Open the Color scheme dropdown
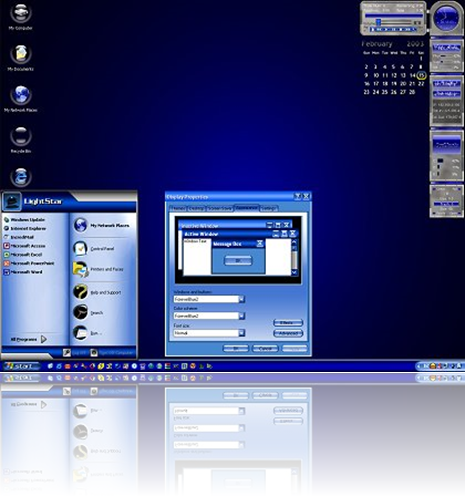465x496 pixels. tap(242, 316)
